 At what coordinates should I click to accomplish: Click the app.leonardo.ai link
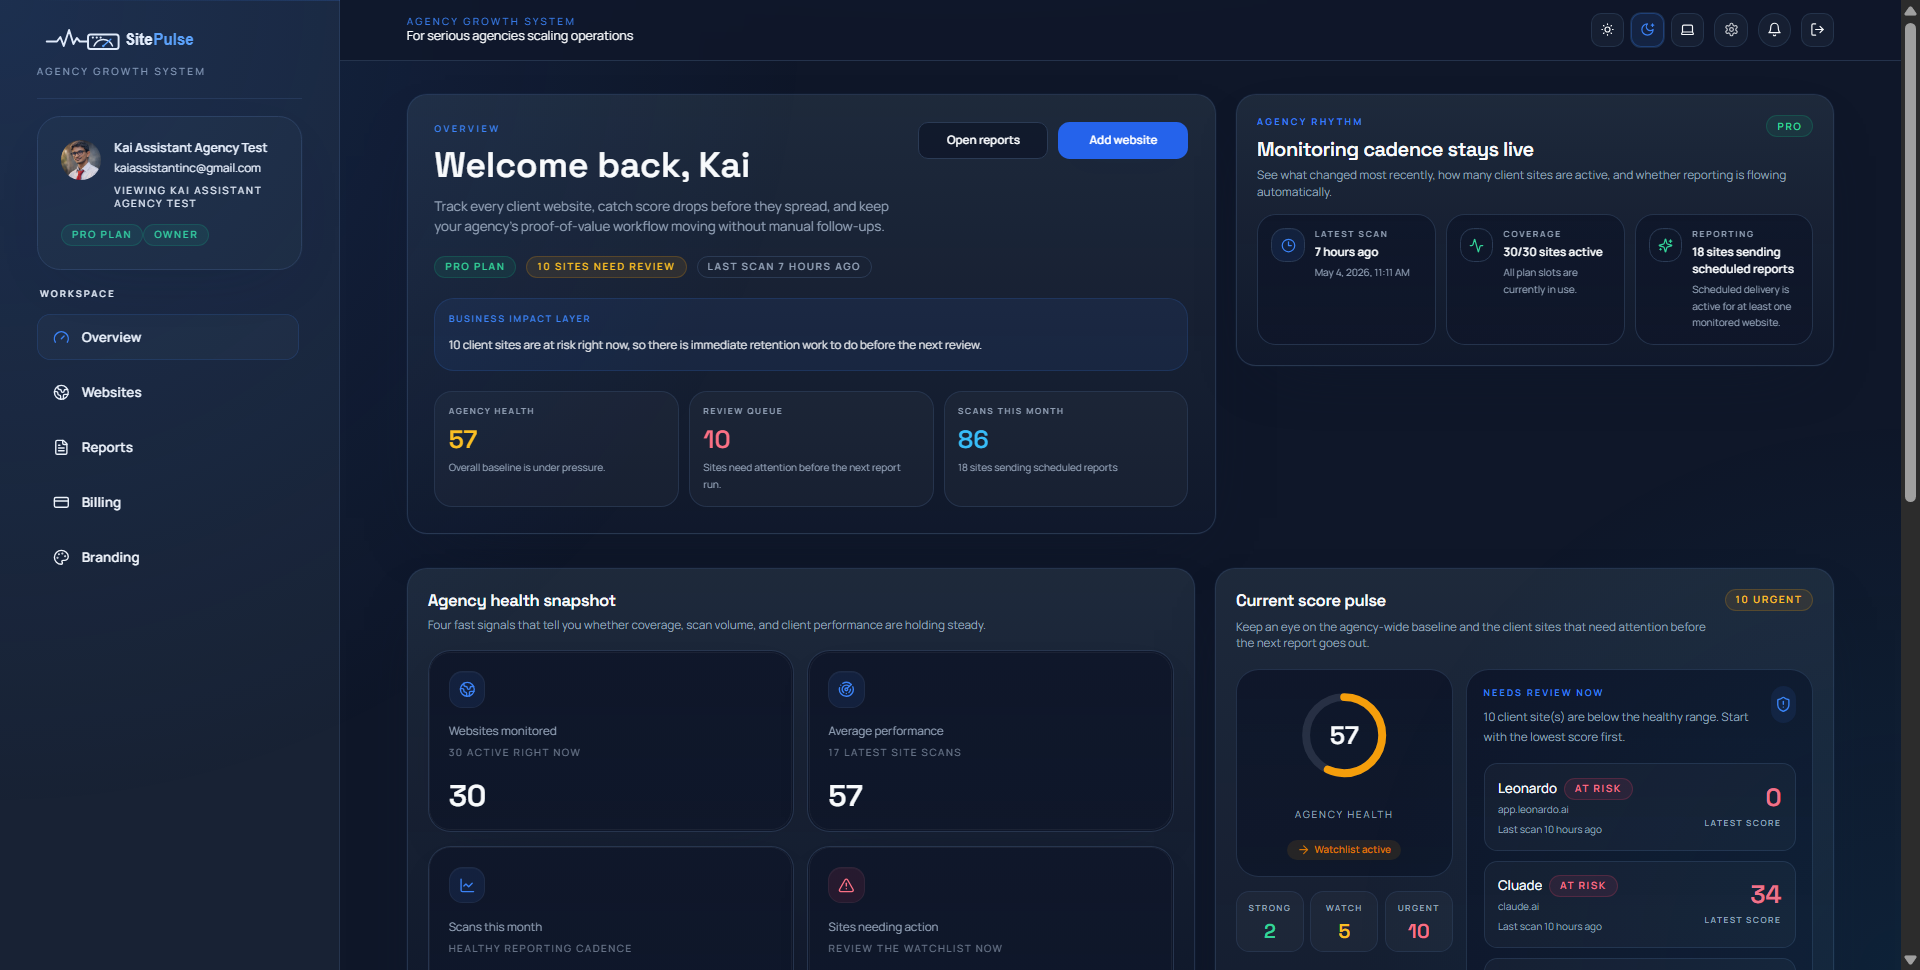point(1533,810)
